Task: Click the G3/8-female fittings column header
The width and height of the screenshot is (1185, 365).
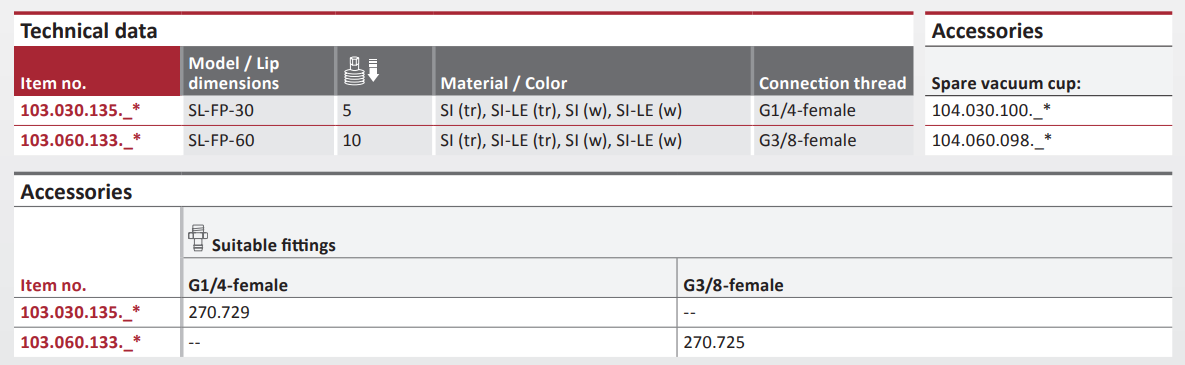Action: [732, 286]
